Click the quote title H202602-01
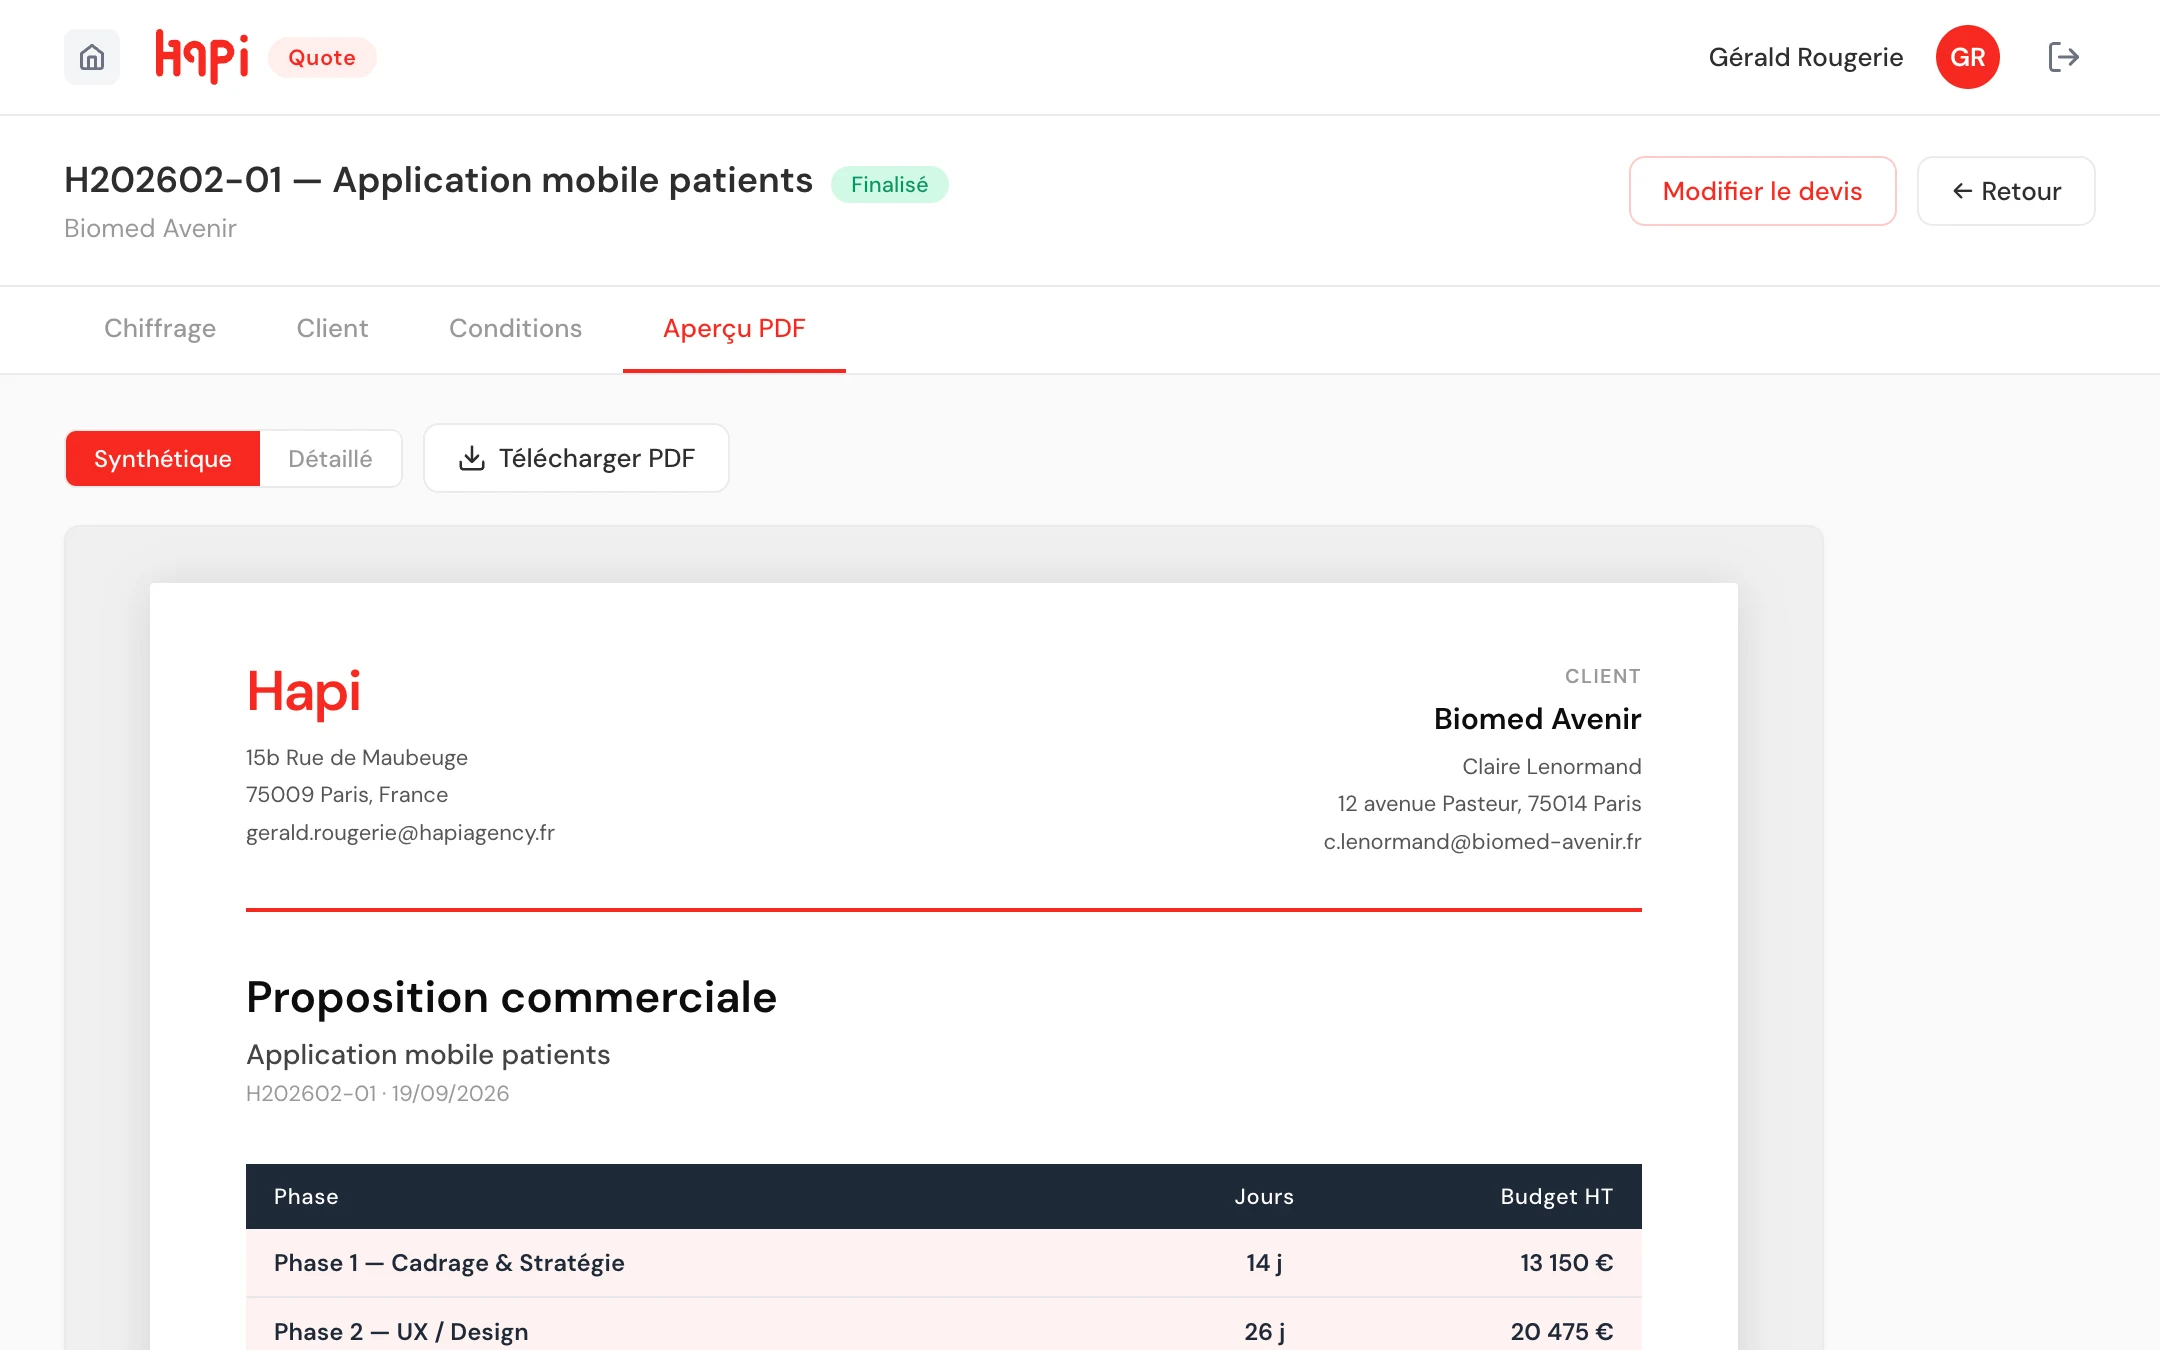The height and width of the screenshot is (1350, 2160). point(438,180)
